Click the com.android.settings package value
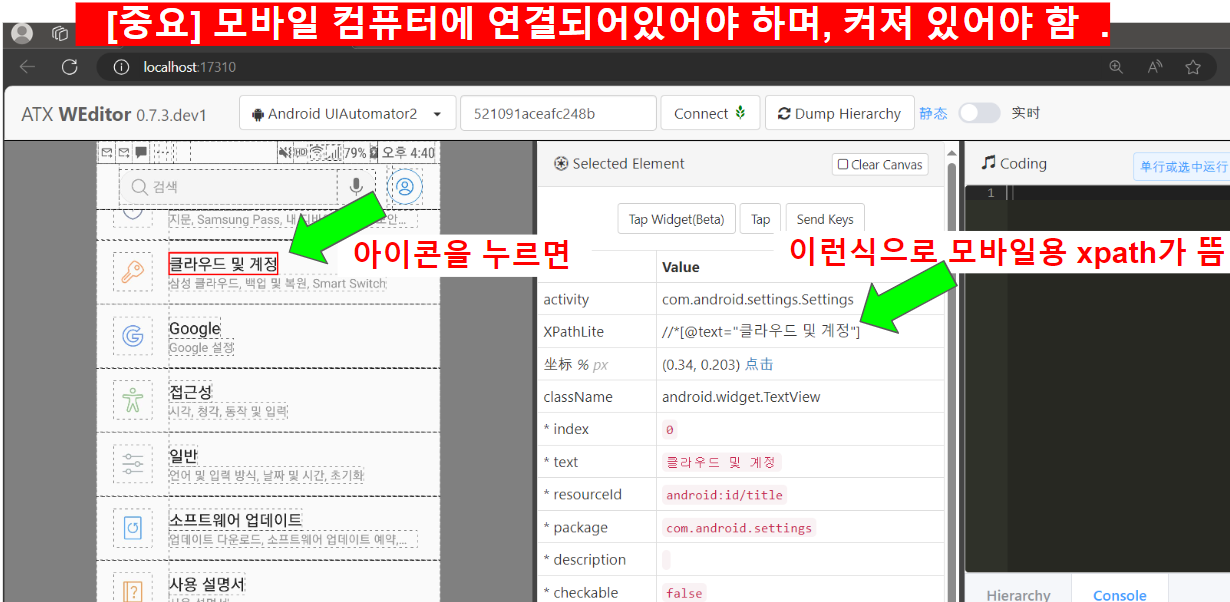The width and height of the screenshot is (1230, 602). 739,528
